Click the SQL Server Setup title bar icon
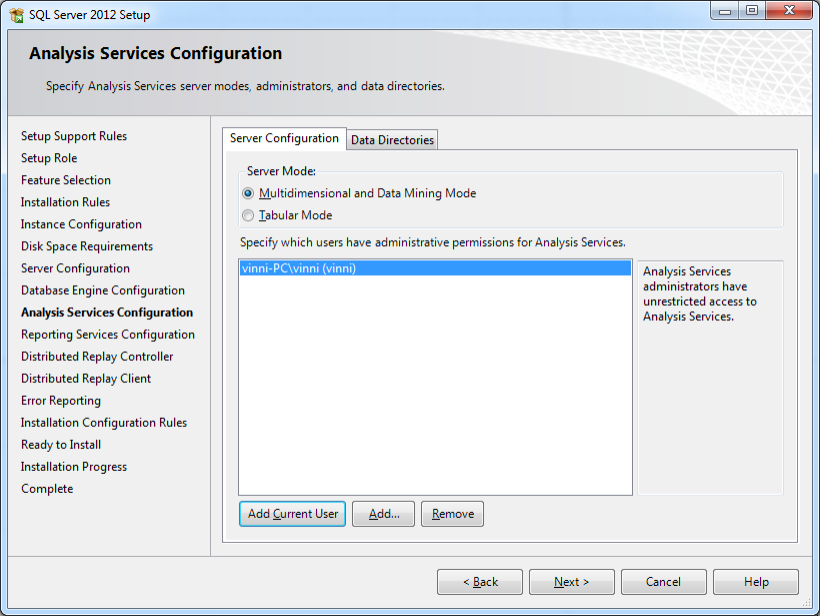This screenshot has height=616, width=820. point(16,15)
